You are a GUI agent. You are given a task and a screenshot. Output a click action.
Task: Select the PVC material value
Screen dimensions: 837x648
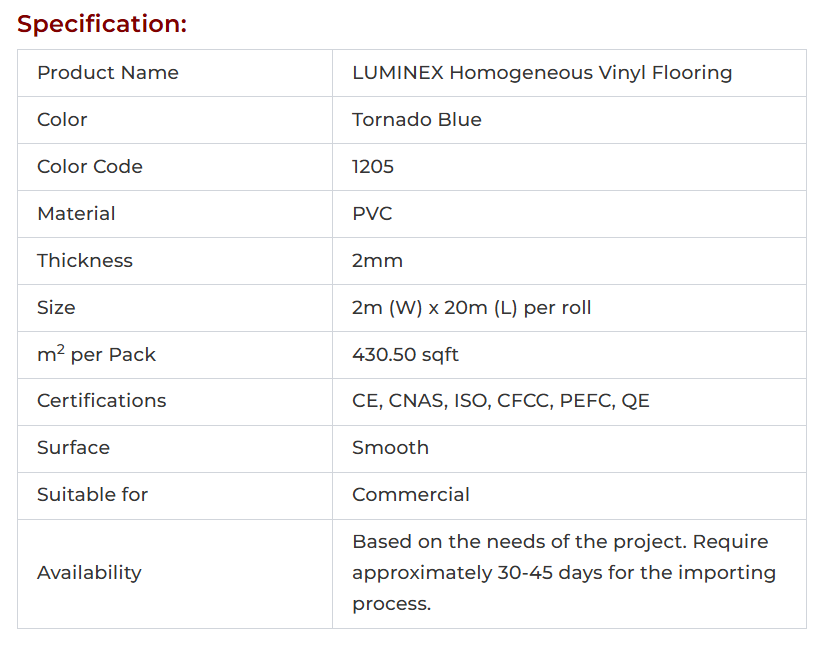tap(372, 214)
